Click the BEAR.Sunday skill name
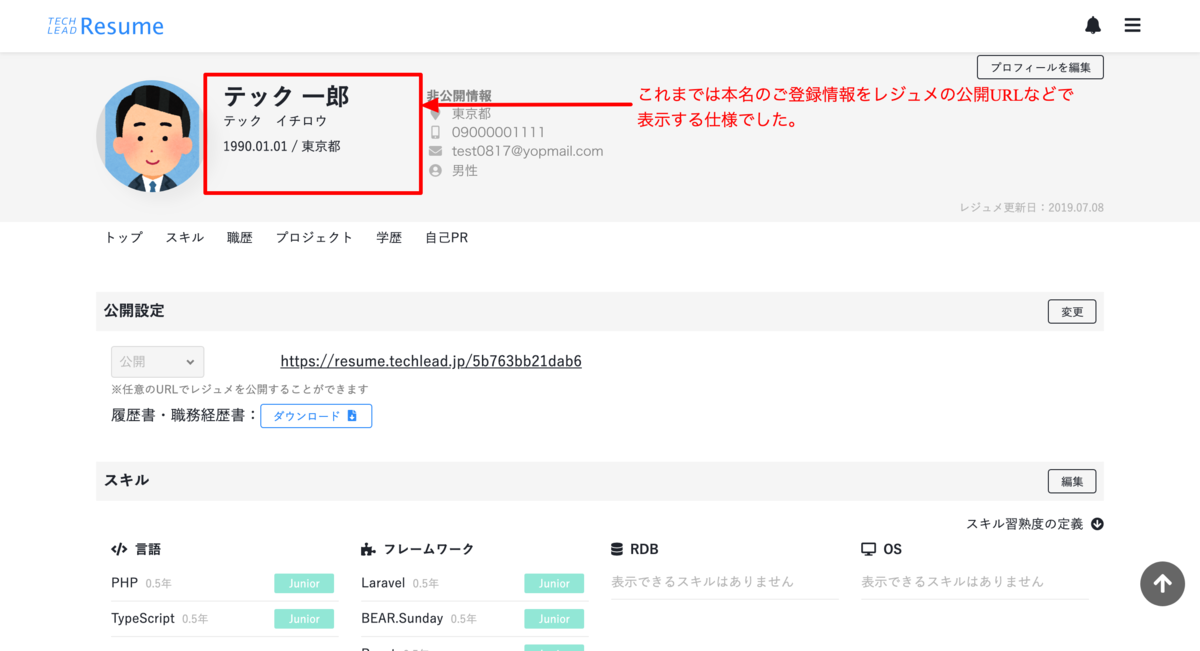 [x=402, y=618]
